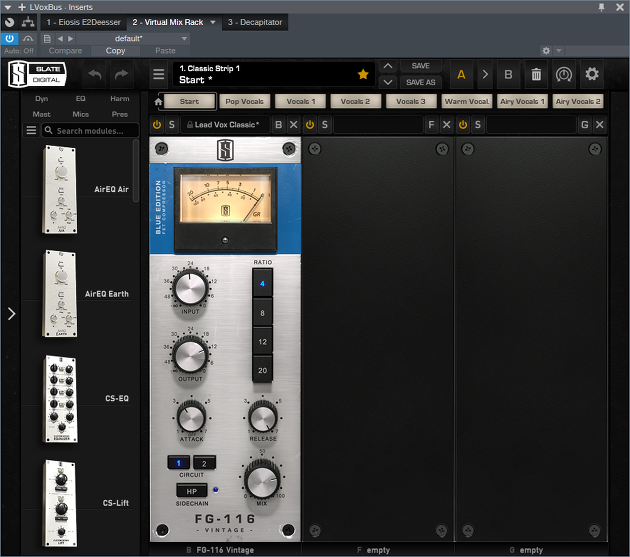The image size is (630, 557).
Task: Click Copy in host toolbar
Action: [115, 51]
